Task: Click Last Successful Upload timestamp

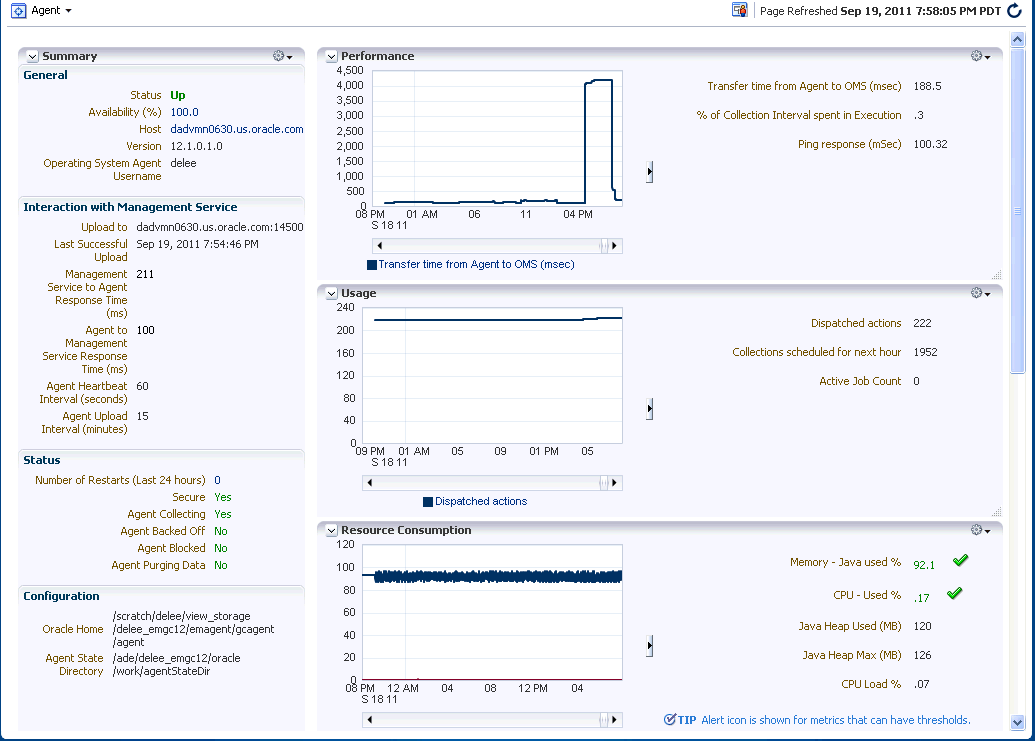Action: tap(197, 244)
